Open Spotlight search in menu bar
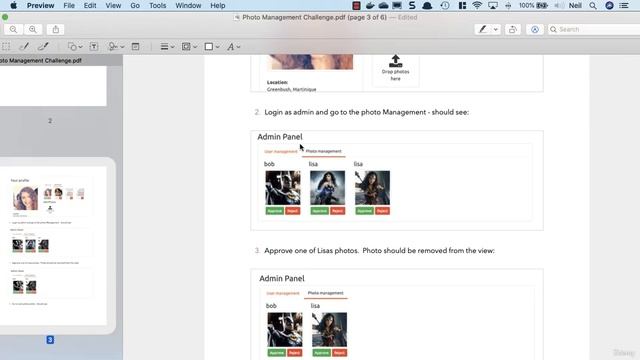Viewport: 640px width, 360px height. 593,5
